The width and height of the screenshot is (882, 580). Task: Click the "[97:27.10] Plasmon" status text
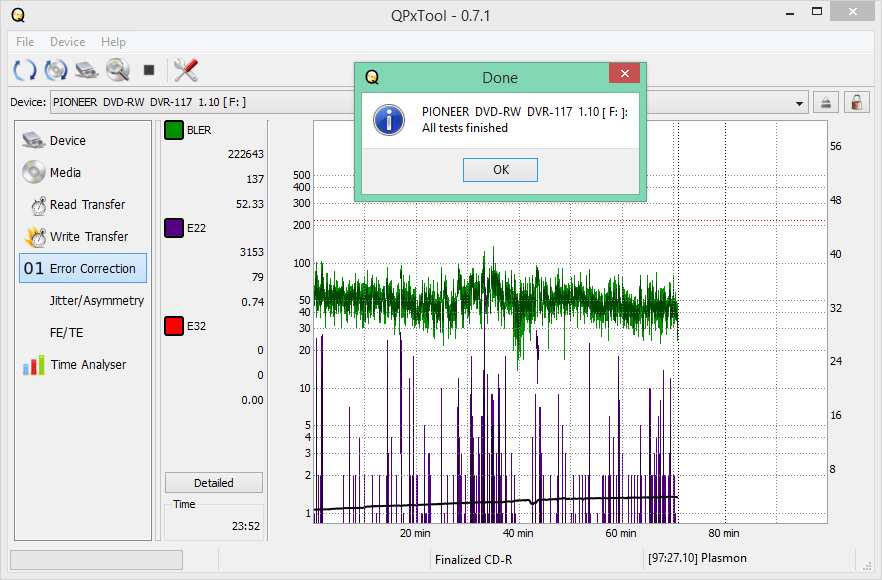[x=698, y=558]
